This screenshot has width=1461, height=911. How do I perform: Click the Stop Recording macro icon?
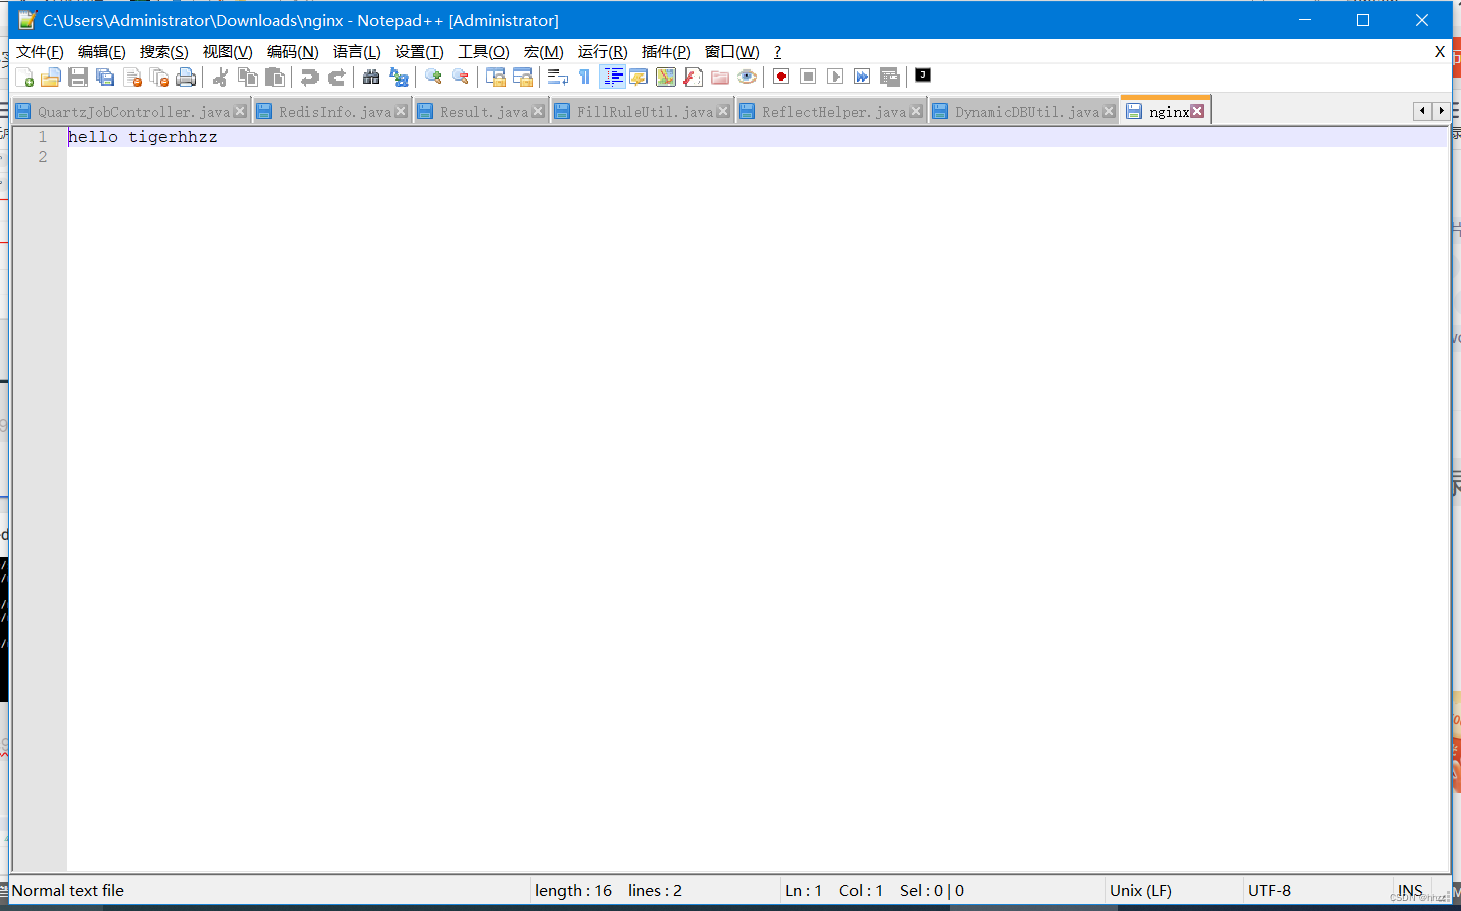tap(808, 77)
